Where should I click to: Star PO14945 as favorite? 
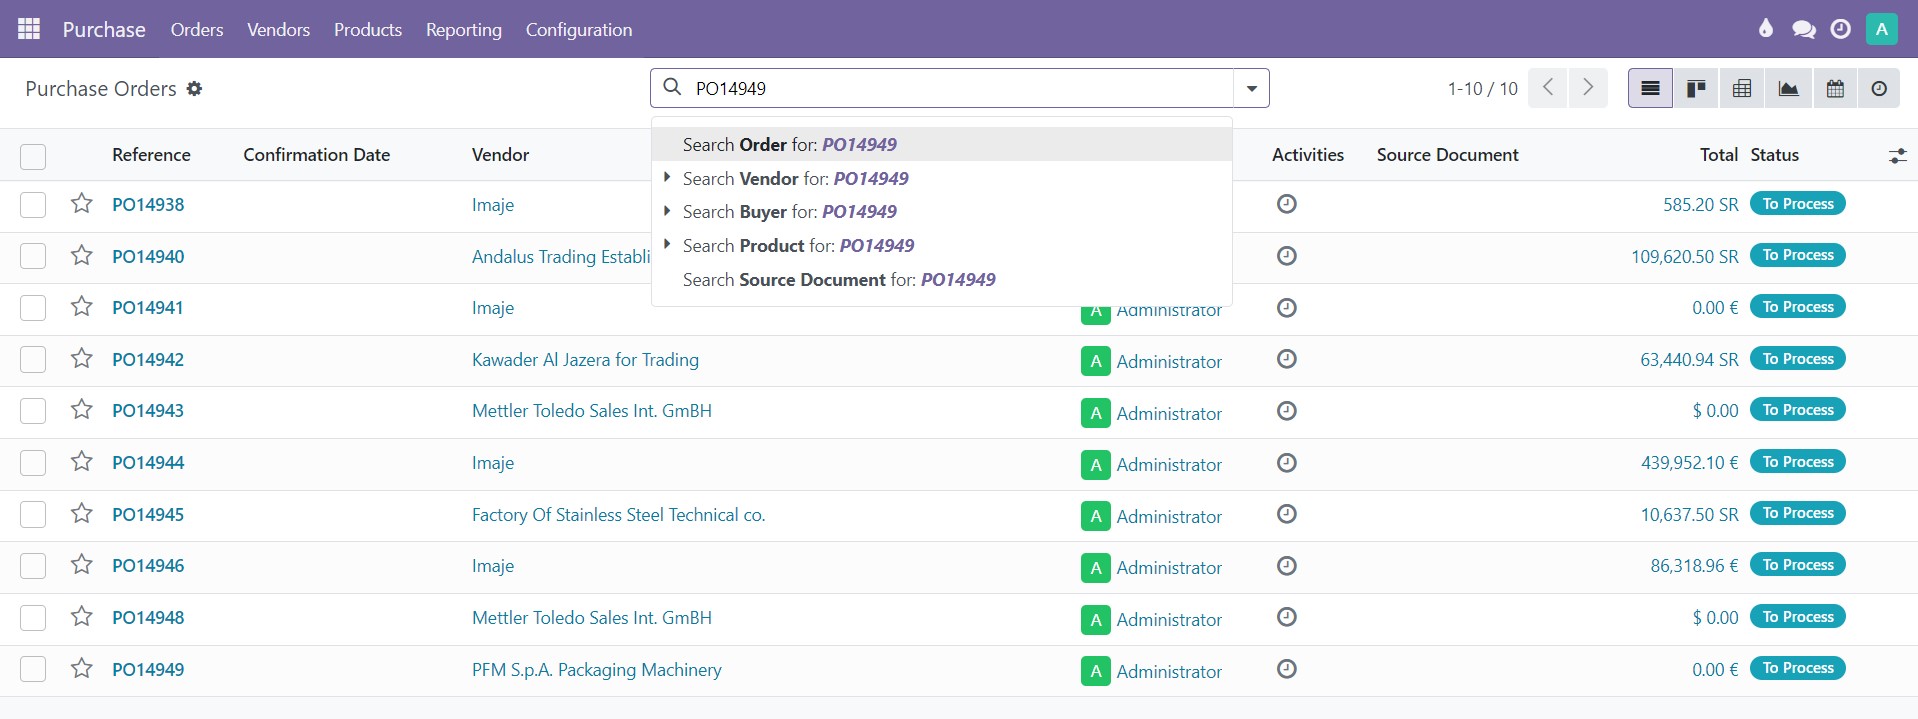point(82,514)
